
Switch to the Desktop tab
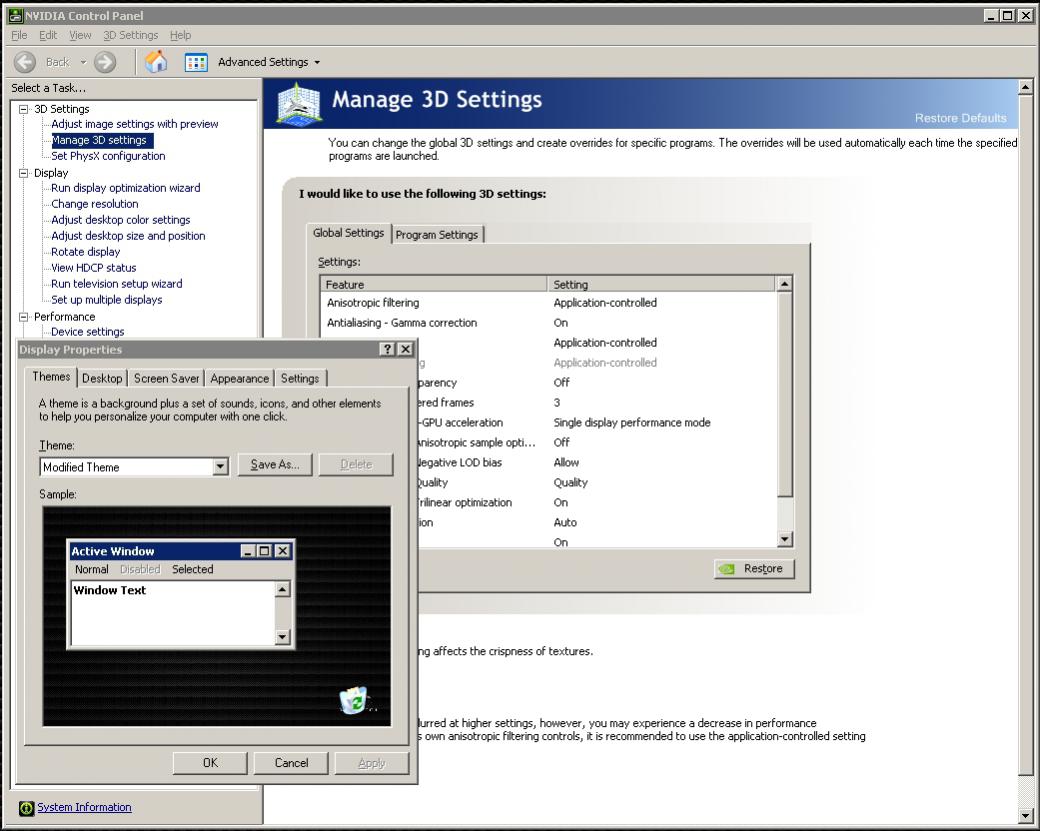click(x=102, y=379)
